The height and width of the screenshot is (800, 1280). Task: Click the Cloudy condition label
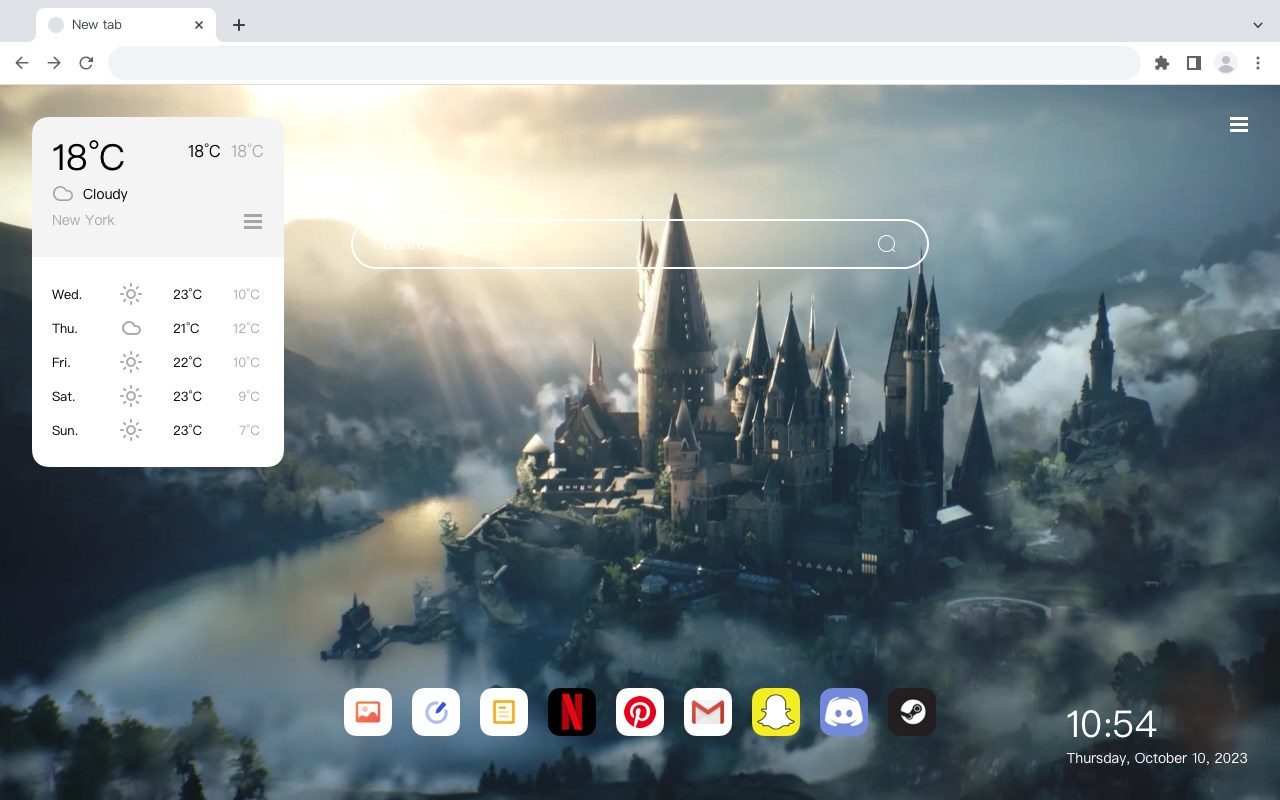[x=105, y=194]
